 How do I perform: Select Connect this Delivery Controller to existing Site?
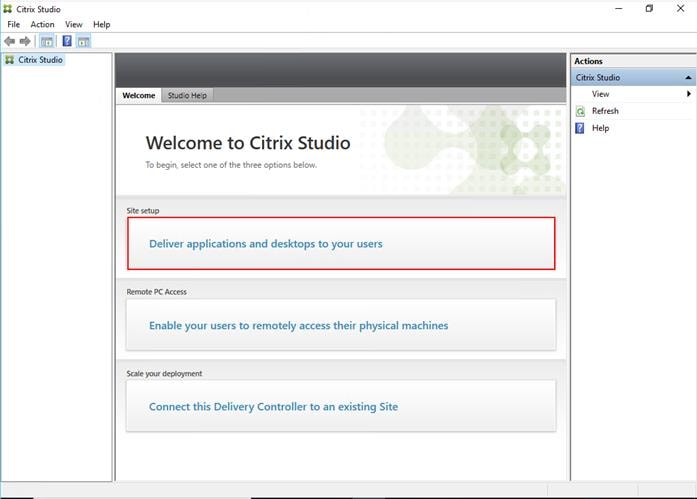pyautogui.click(x=341, y=406)
